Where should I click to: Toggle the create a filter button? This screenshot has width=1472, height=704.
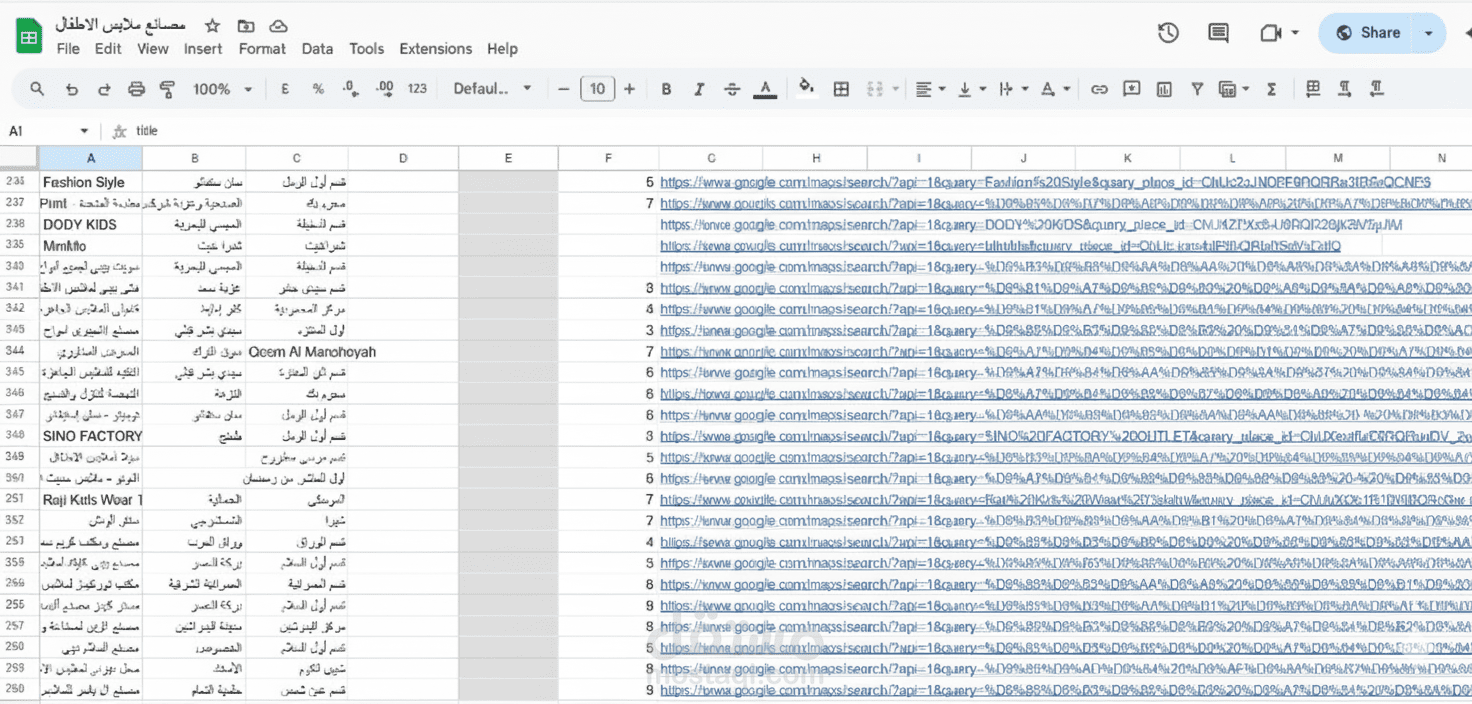pos(1197,89)
